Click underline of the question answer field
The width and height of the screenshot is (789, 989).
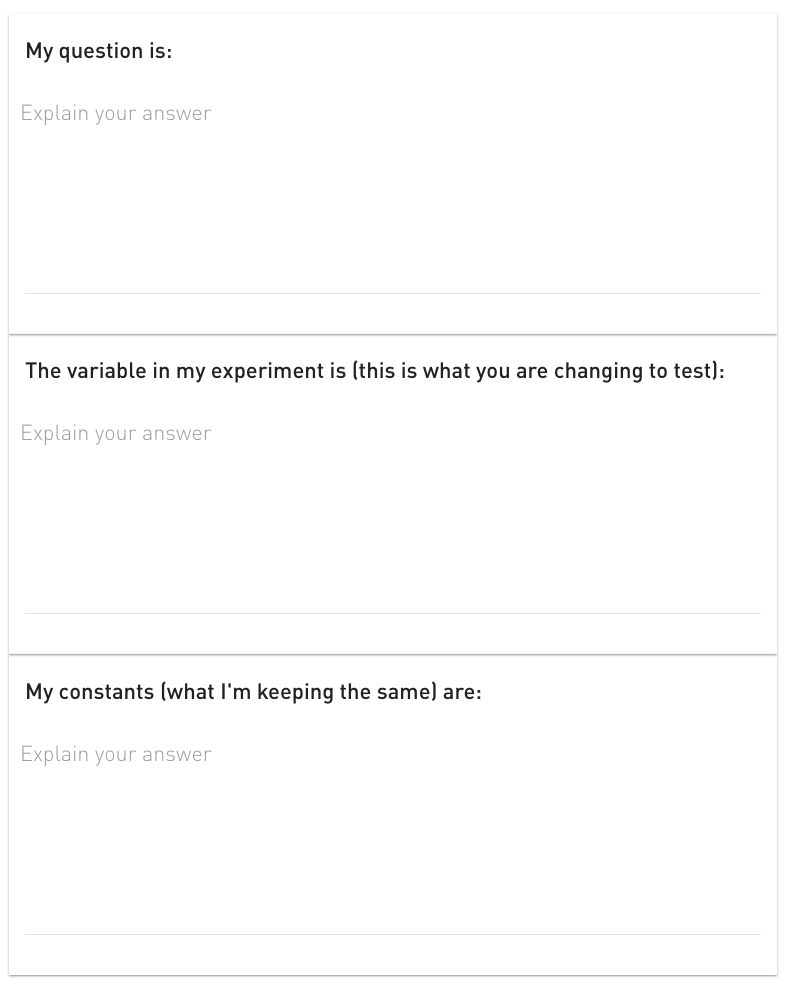tap(392, 293)
